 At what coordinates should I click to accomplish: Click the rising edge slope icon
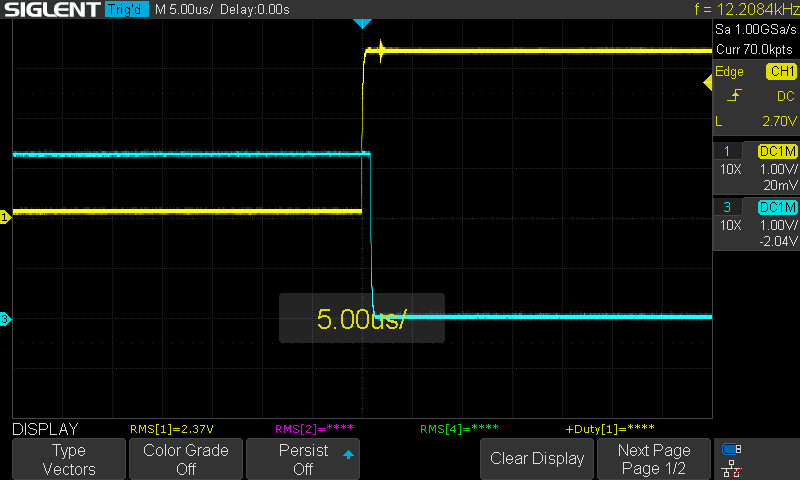click(x=735, y=96)
